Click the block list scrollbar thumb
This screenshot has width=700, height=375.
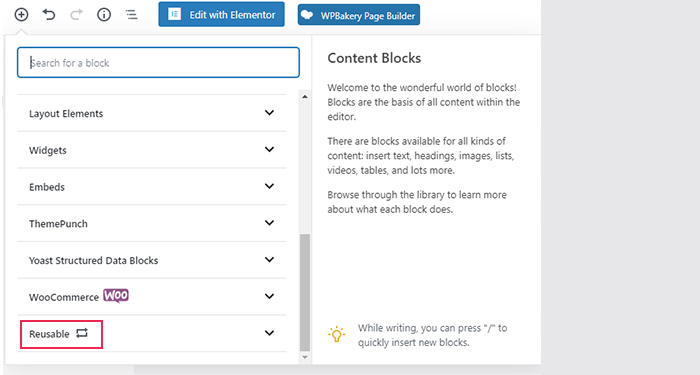tap(305, 292)
